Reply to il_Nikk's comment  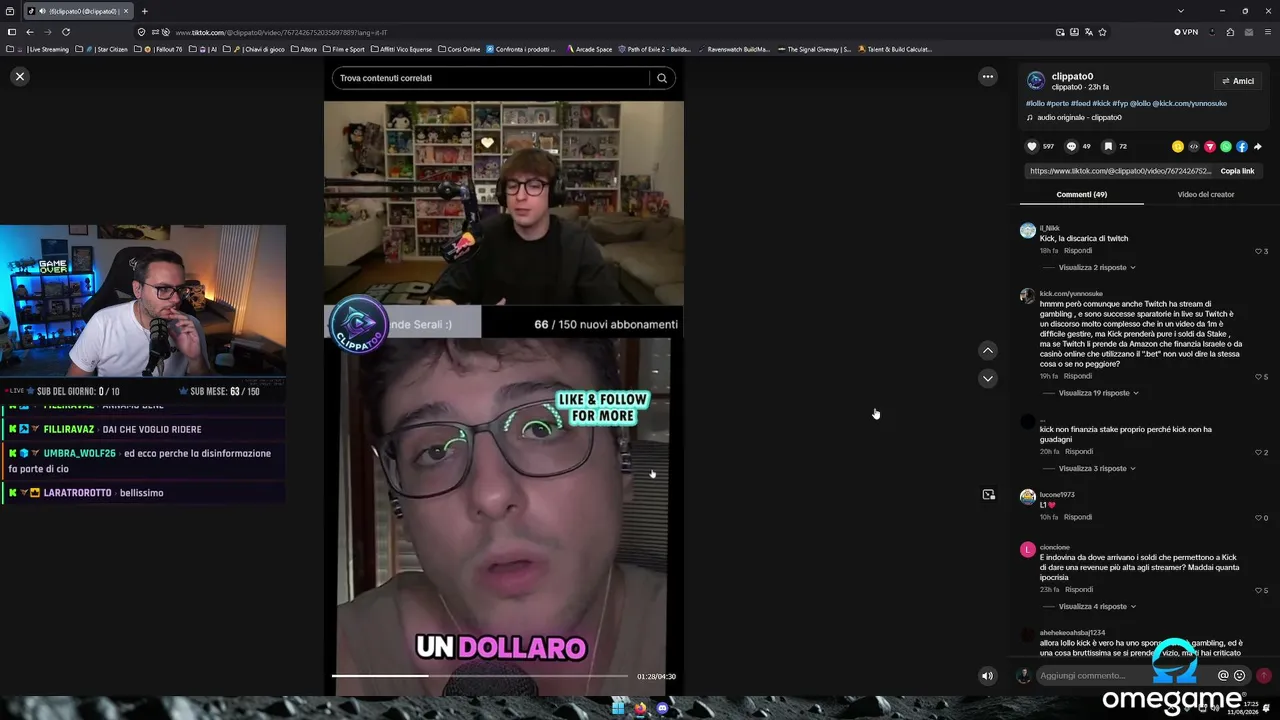pyautogui.click(x=1078, y=250)
